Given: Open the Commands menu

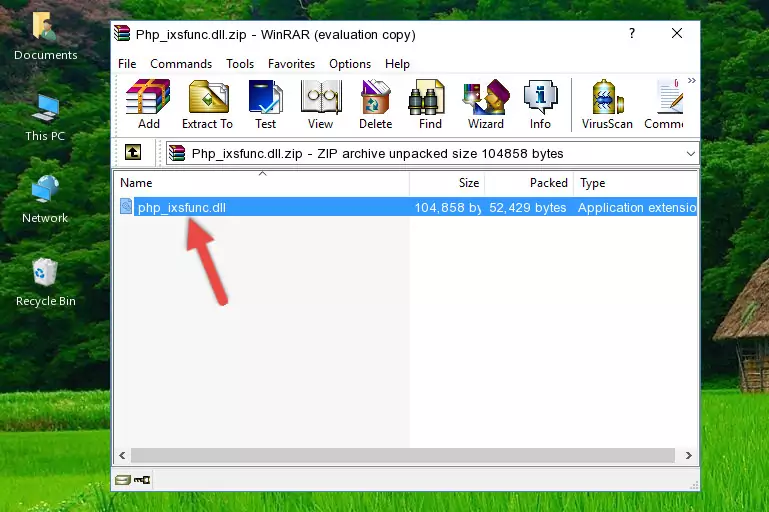Looking at the screenshot, I should [x=181, y=64].
